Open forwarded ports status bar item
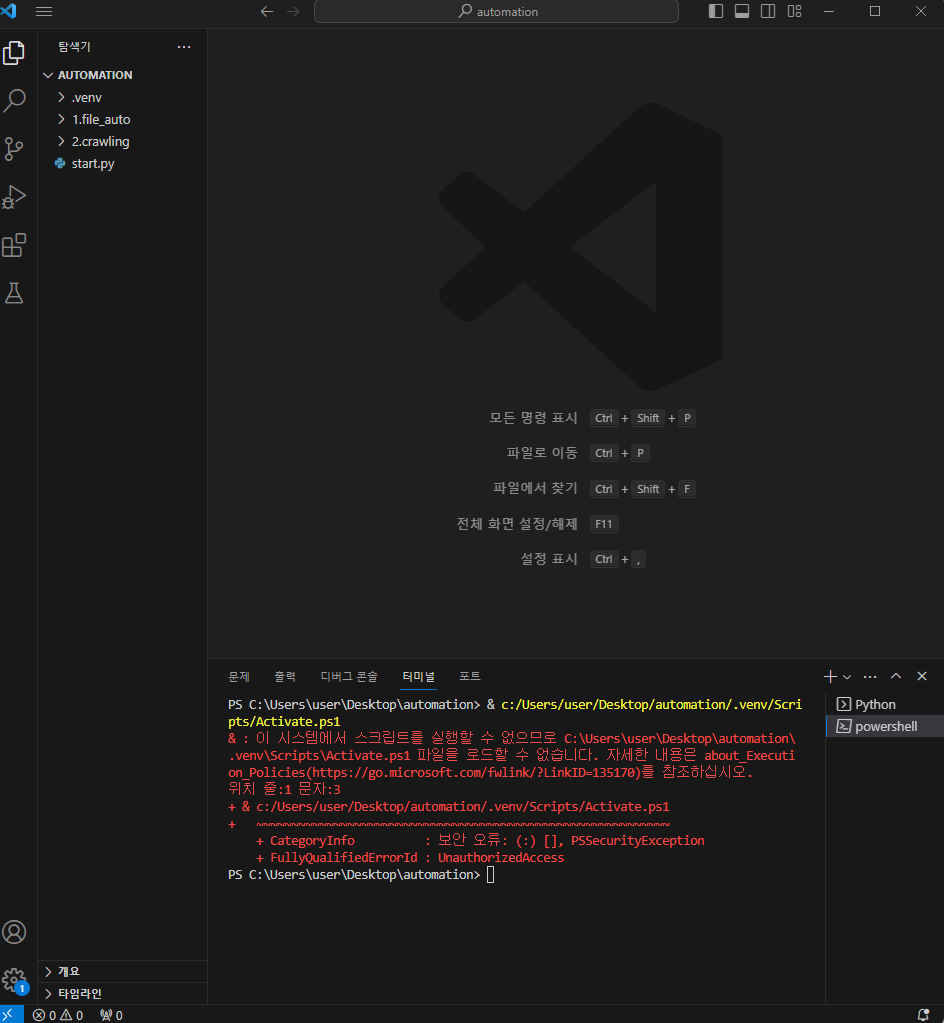This screenshot has height=1023, width=944. tap(112, 1015)
